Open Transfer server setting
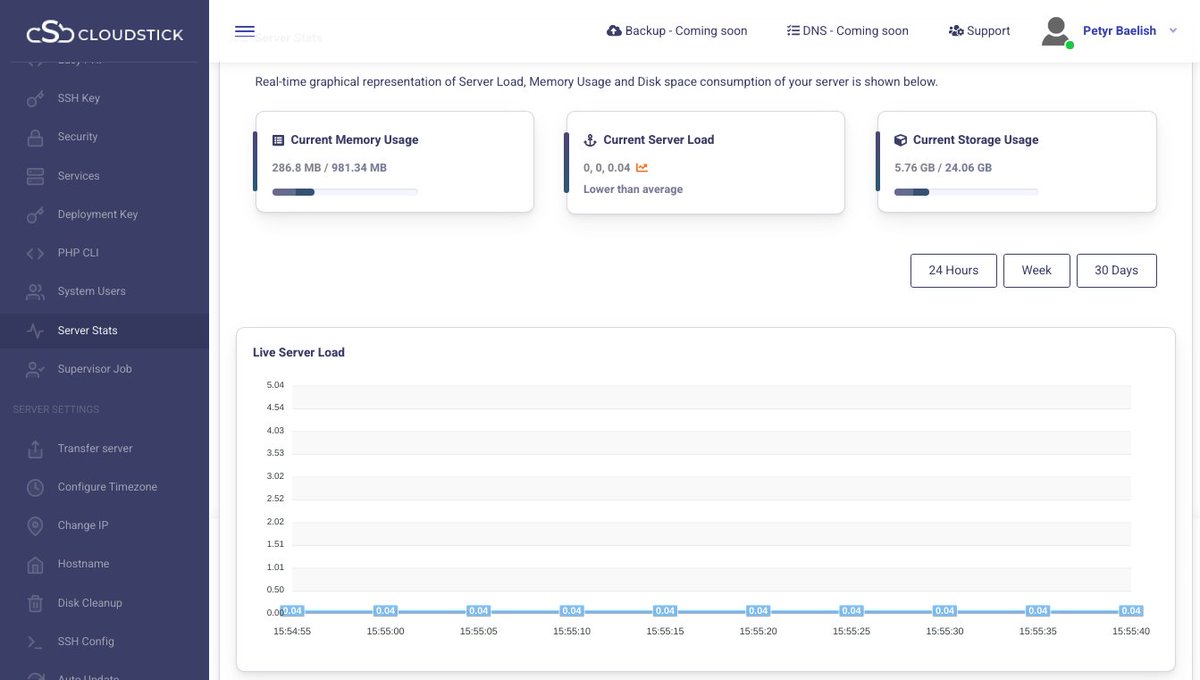 point(95,449)
